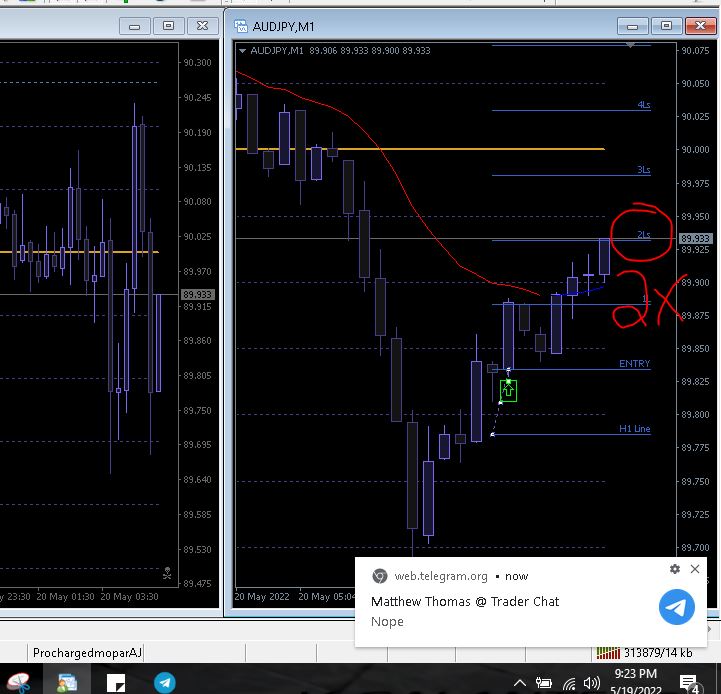Click current price tag 89.933 on AUDJPY axis
The image size is (721, 694).
click(x=695, y=238)
